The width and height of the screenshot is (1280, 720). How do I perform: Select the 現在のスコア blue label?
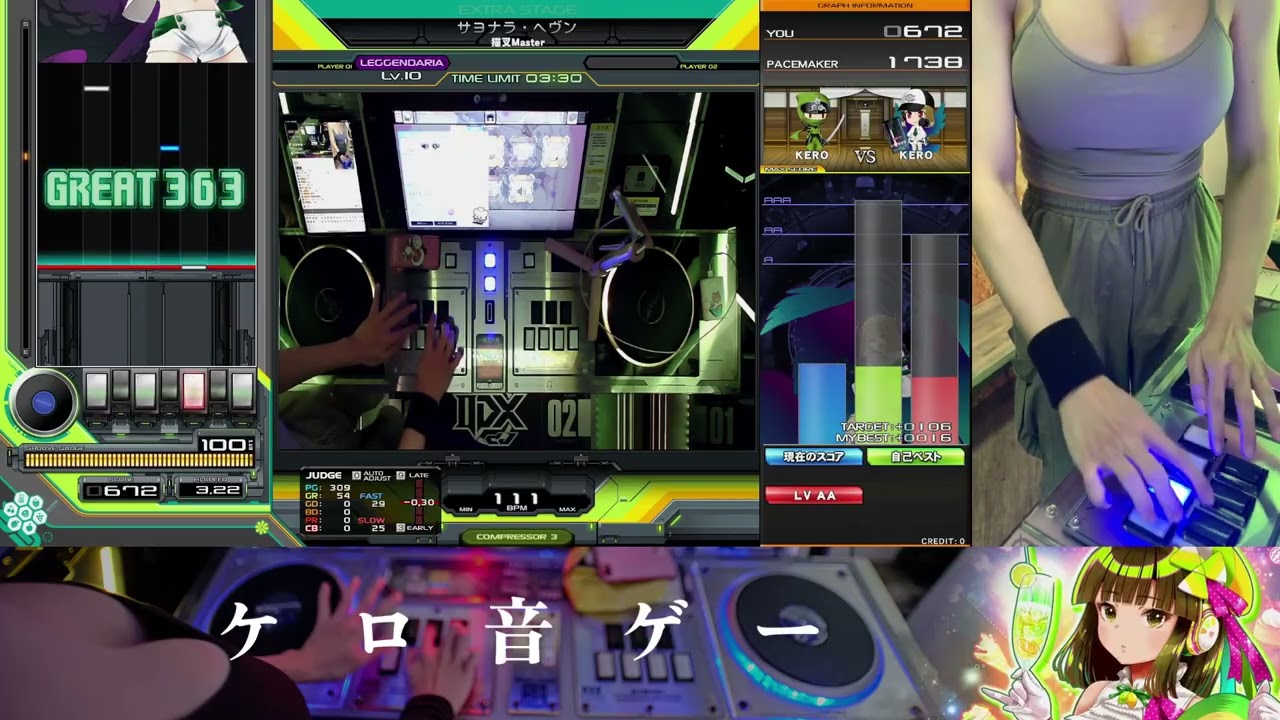click(x=813, y=457)
